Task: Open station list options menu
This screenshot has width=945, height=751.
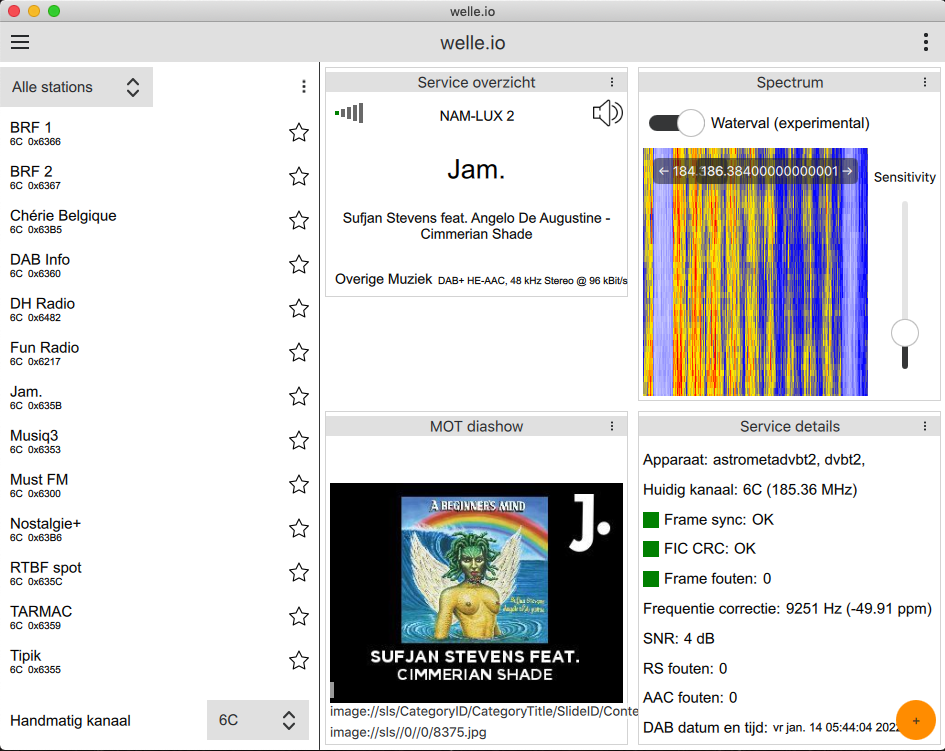Action: pyautogui.click(x=304, y=87)
